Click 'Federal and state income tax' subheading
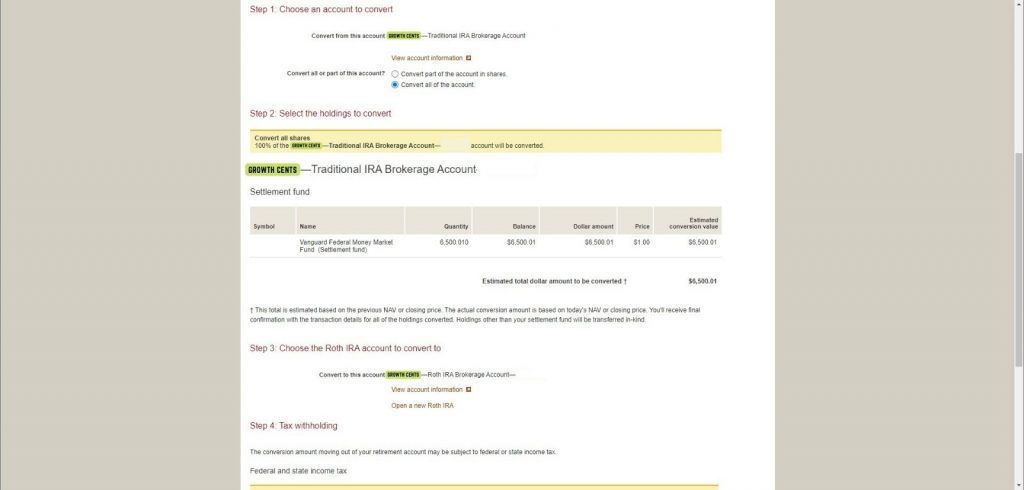Screen dimensions: 1024x490 coord(298,471)
